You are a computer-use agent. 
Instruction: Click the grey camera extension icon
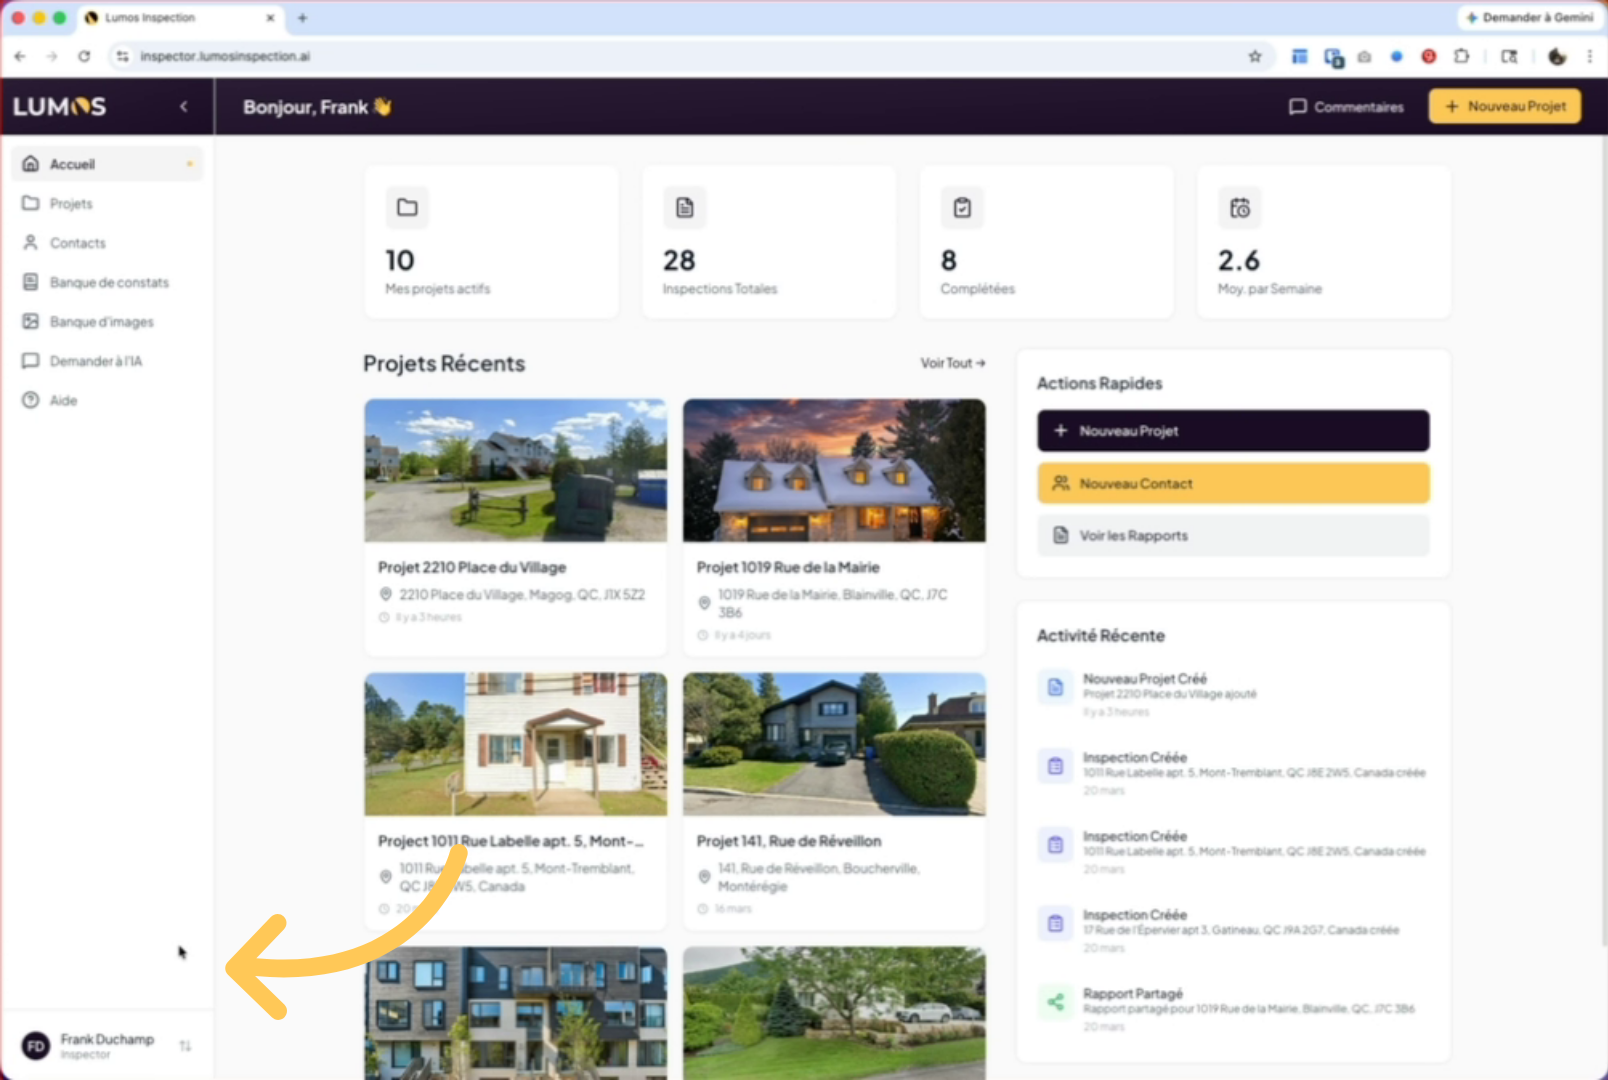[x=1365, y=57]
